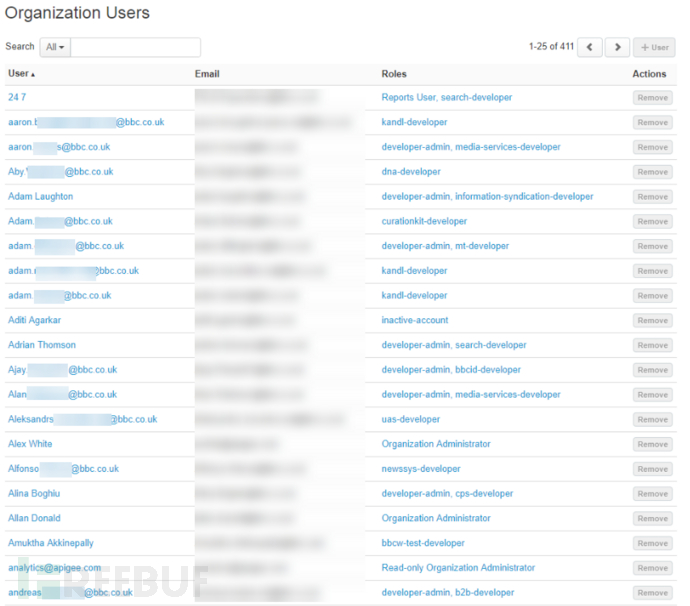
Task: Click roles 'developer-admin, information-syndication-developer'
Action: (487, 196)
